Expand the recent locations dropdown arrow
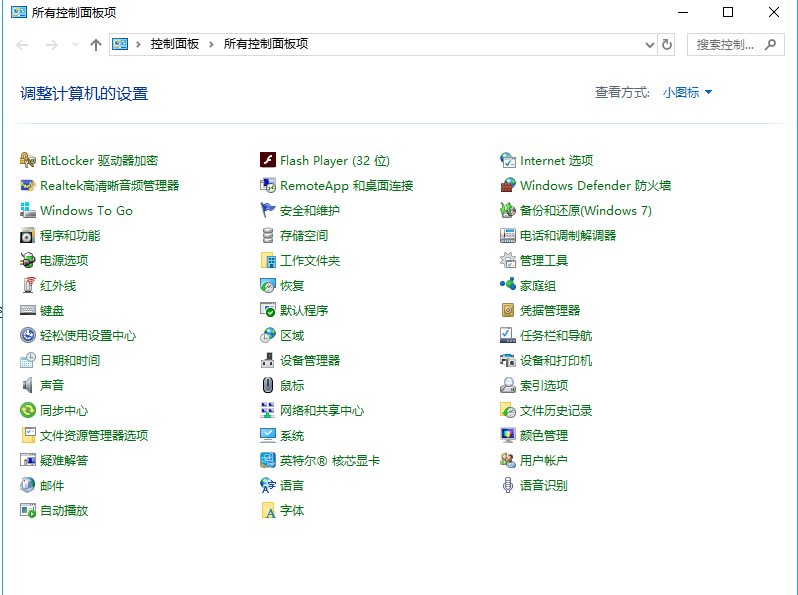 pos(75,45)
